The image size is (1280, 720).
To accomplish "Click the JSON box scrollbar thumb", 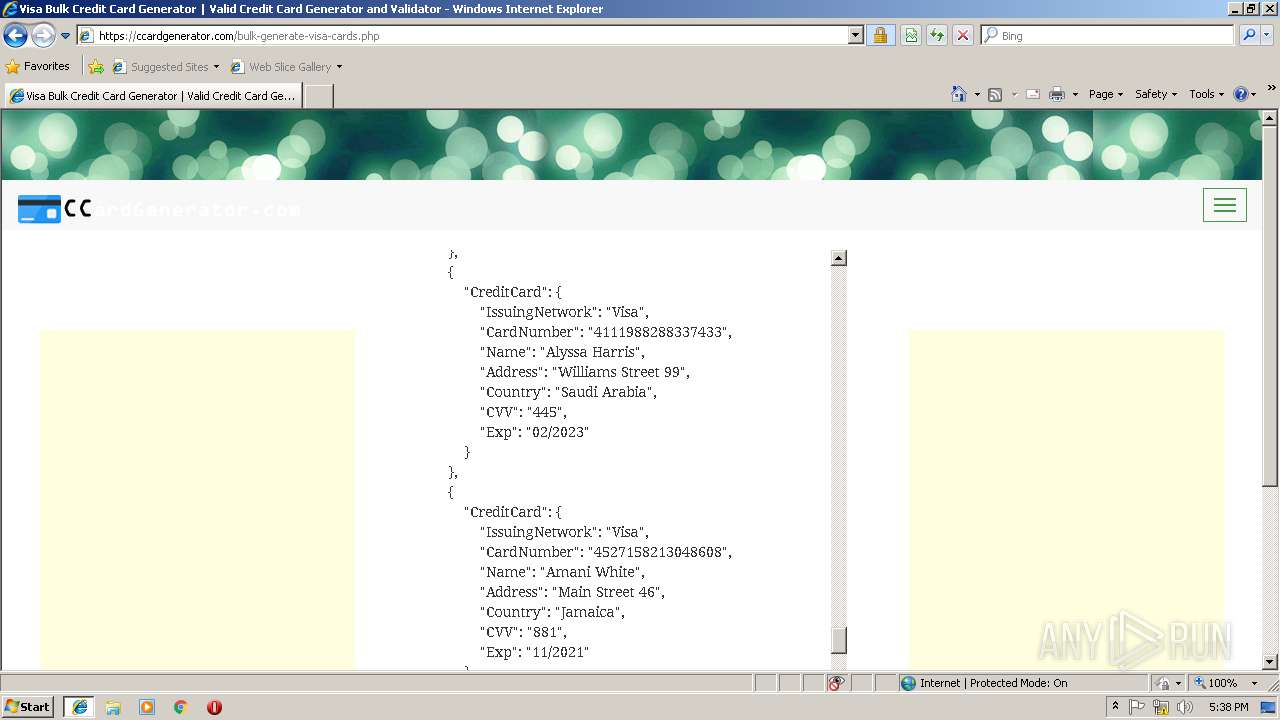I will click(x=839, y=639).
